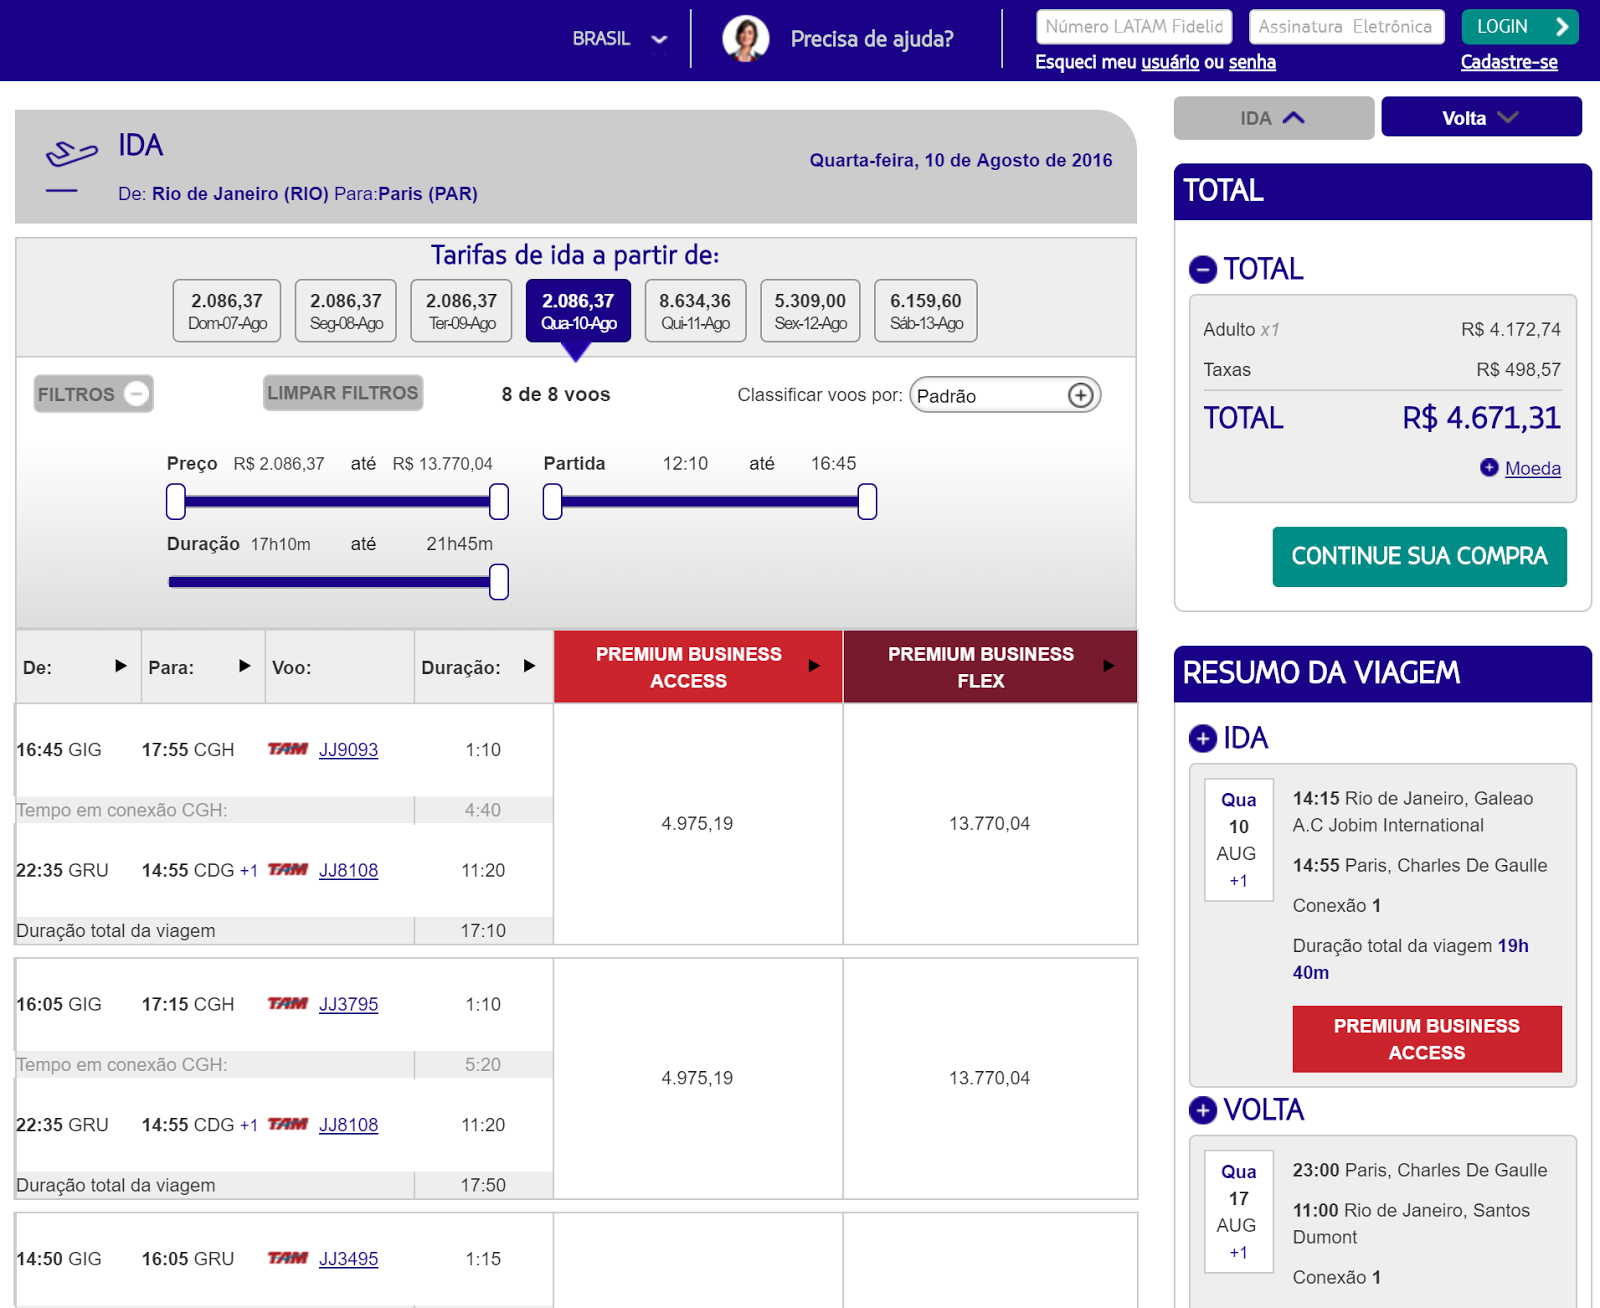Click the total price R$ 4.671,31
Viewport: 1600px width, 1308px height.
point(1481,418)
